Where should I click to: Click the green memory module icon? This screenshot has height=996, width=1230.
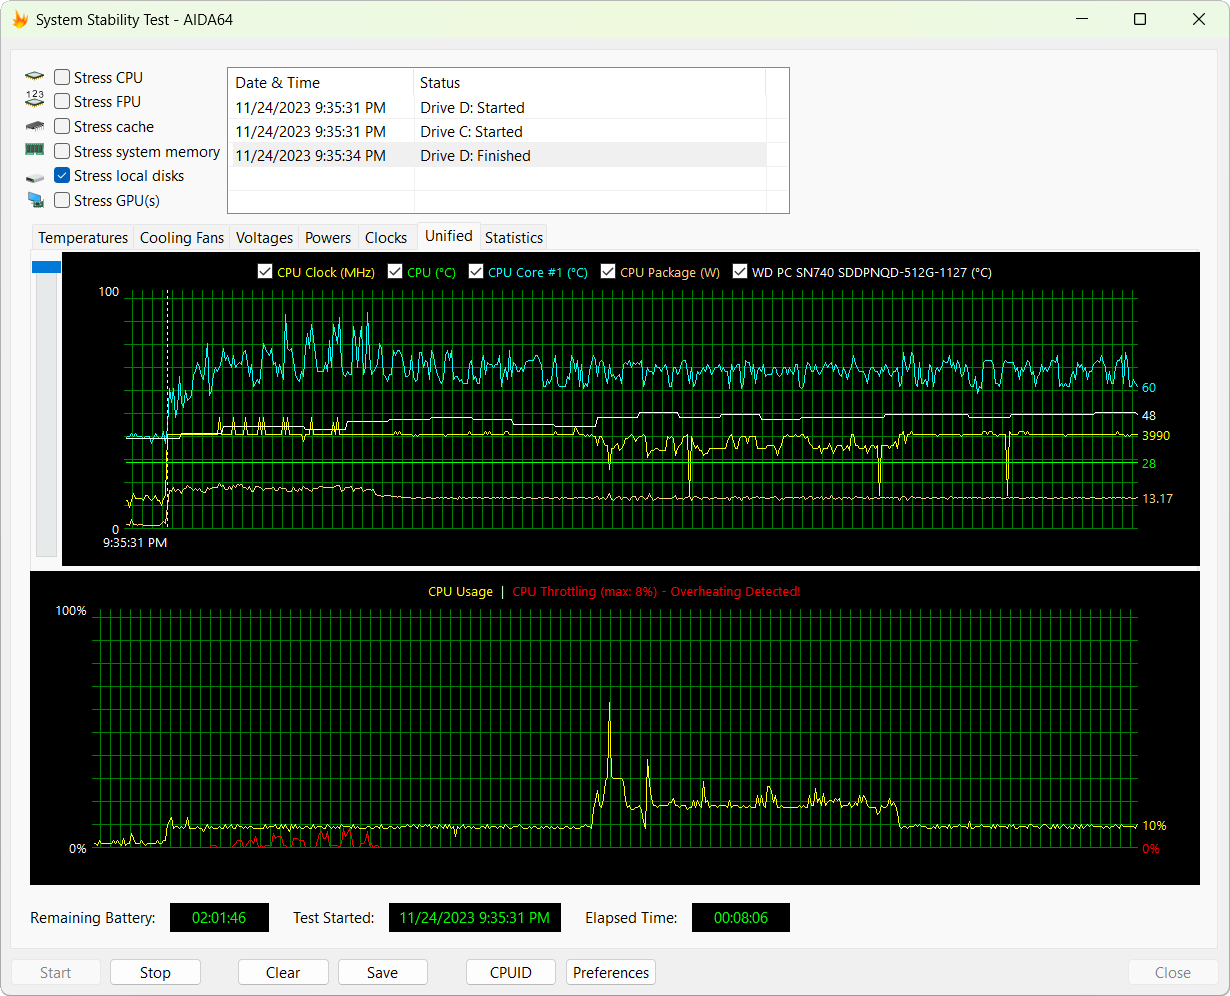coord(35,151)
